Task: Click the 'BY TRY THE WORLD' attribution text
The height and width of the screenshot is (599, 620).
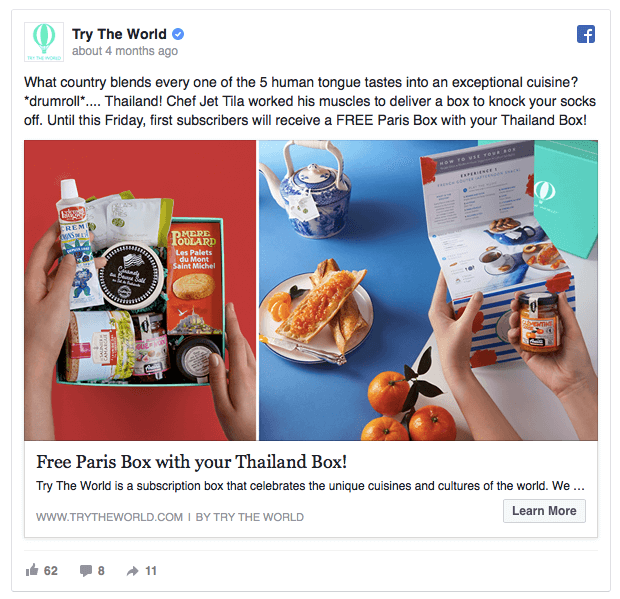Action: coord(250,517)
